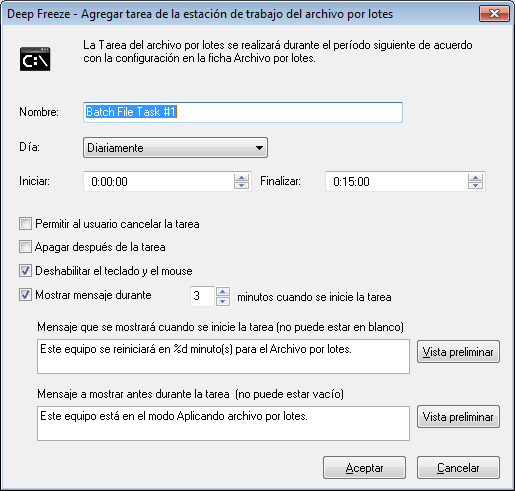The width and height of the screenshot is (515, 491).
Task: Click the Finalizar time field 0:15:00
Action: point(397,182)
